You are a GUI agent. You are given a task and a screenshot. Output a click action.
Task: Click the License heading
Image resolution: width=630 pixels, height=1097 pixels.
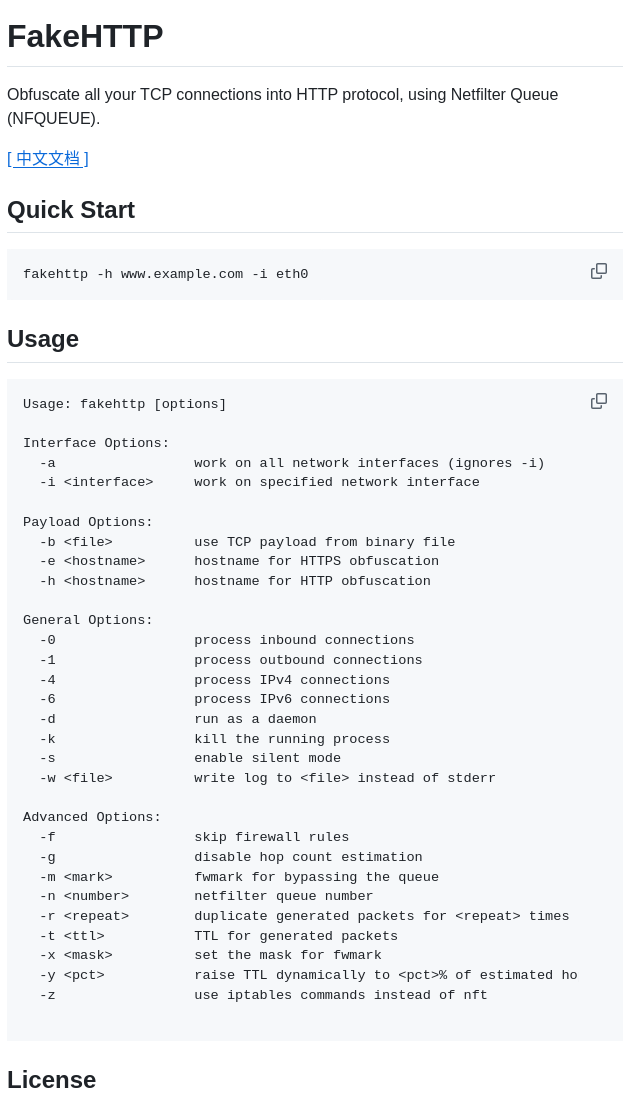coord(51,1080)
